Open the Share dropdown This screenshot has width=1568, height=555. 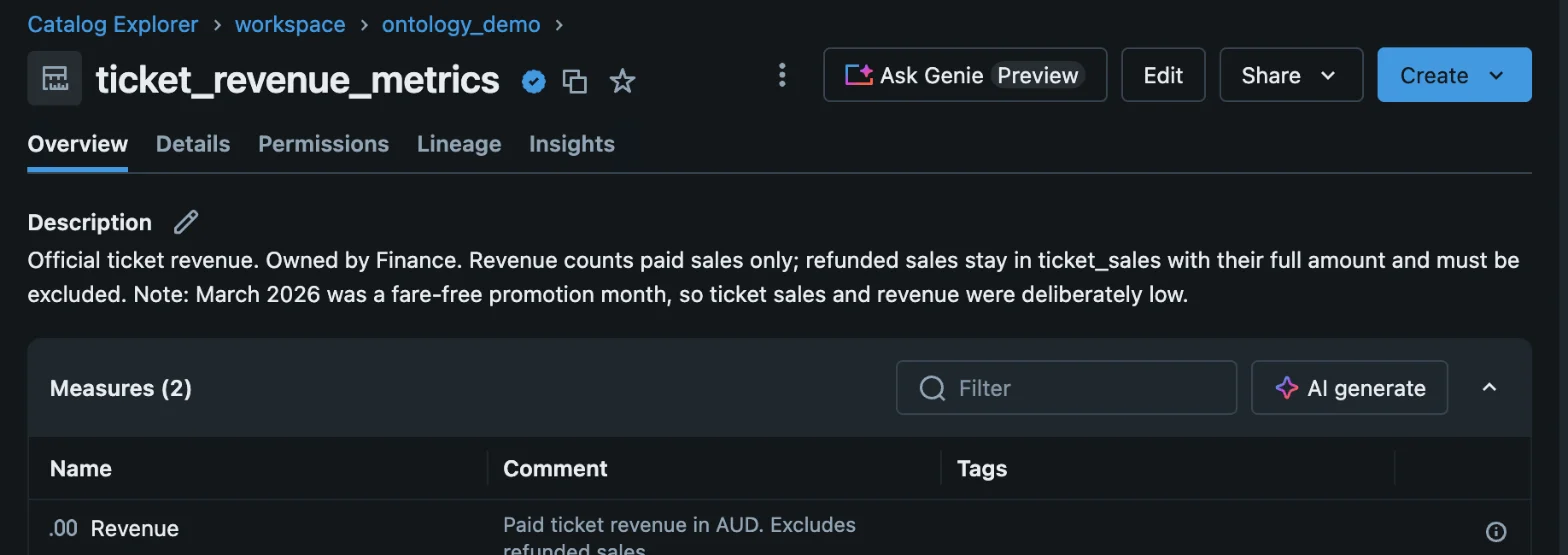[1291, 75]
